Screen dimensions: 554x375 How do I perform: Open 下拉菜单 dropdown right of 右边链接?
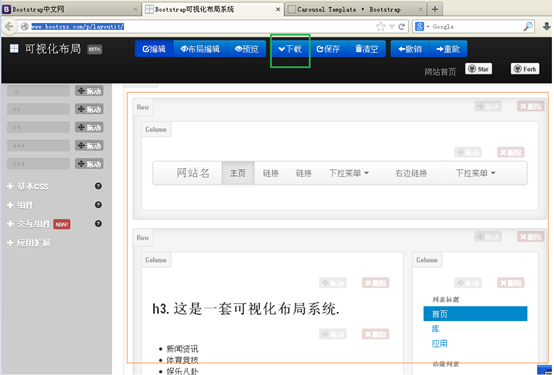pos(476,173)
